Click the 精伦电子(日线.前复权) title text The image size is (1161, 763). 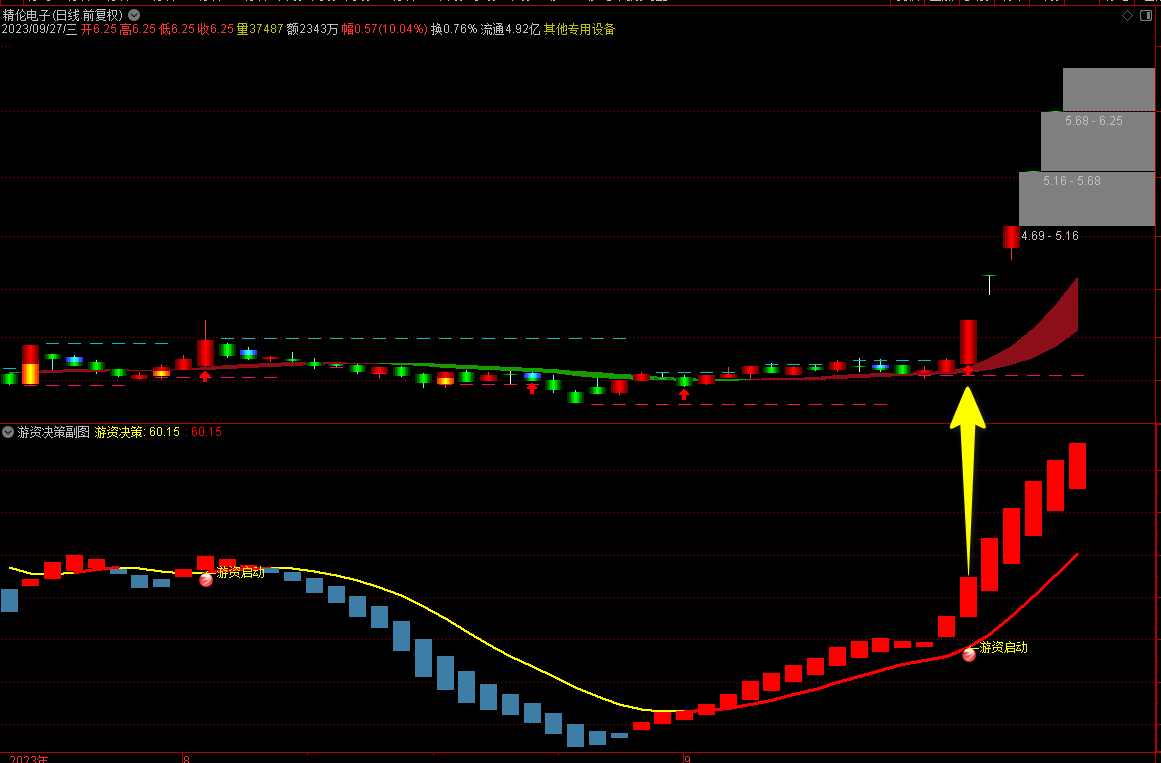coord(63,15)
